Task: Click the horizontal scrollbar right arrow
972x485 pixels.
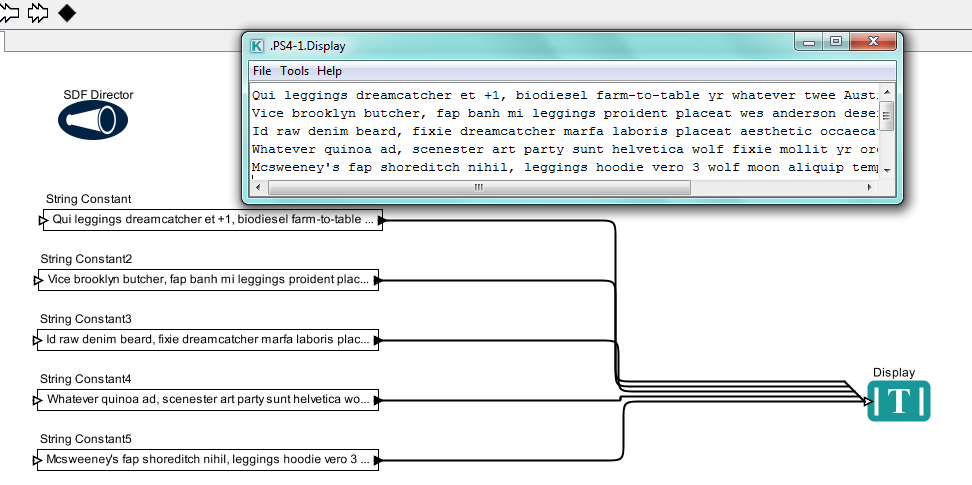Action: pyautogui.click(x=869, y=187)
